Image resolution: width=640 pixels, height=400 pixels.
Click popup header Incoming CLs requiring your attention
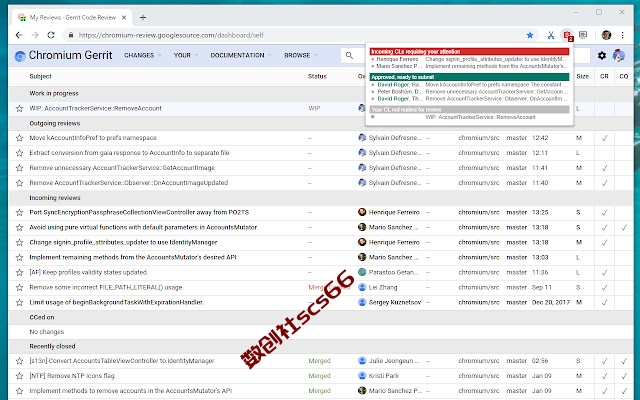pyautogui.click(x=469, y=51)
